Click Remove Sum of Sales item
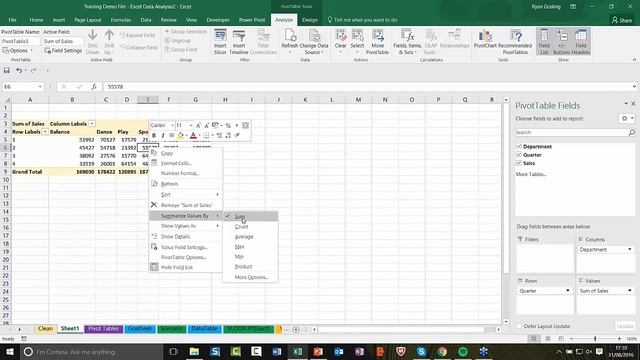The height and width of the screenshot is (360, 640). click(x=186, y=205)
